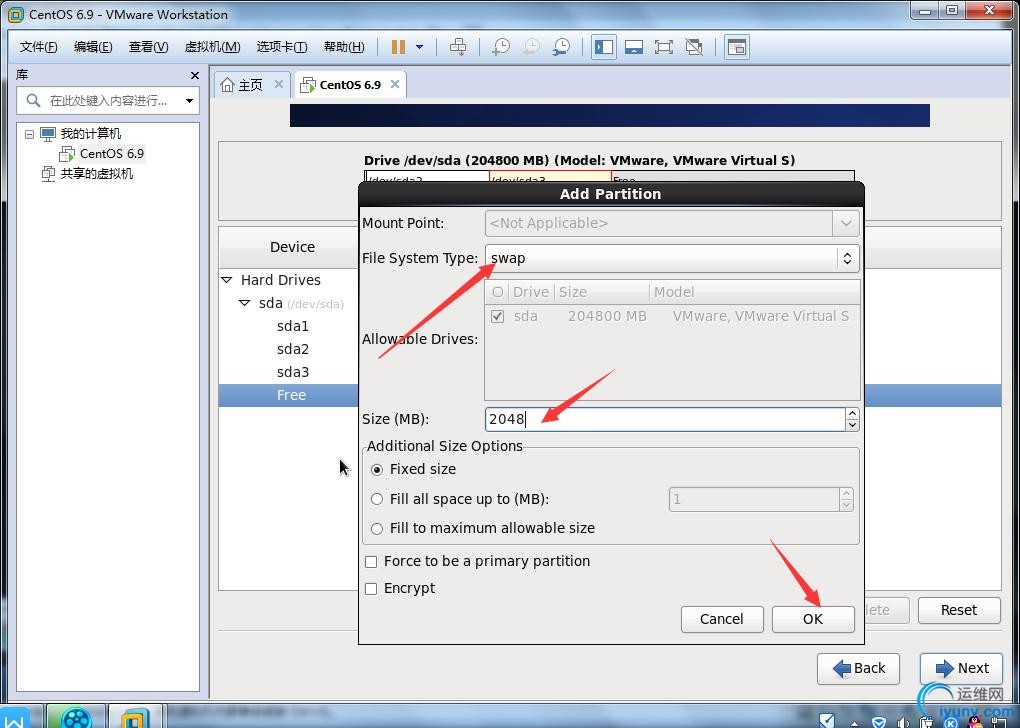1020x728 pixels.
Task: Take a snapshot with the clock-plus icon
Action: pyautogui.click(x=501, y=47)
